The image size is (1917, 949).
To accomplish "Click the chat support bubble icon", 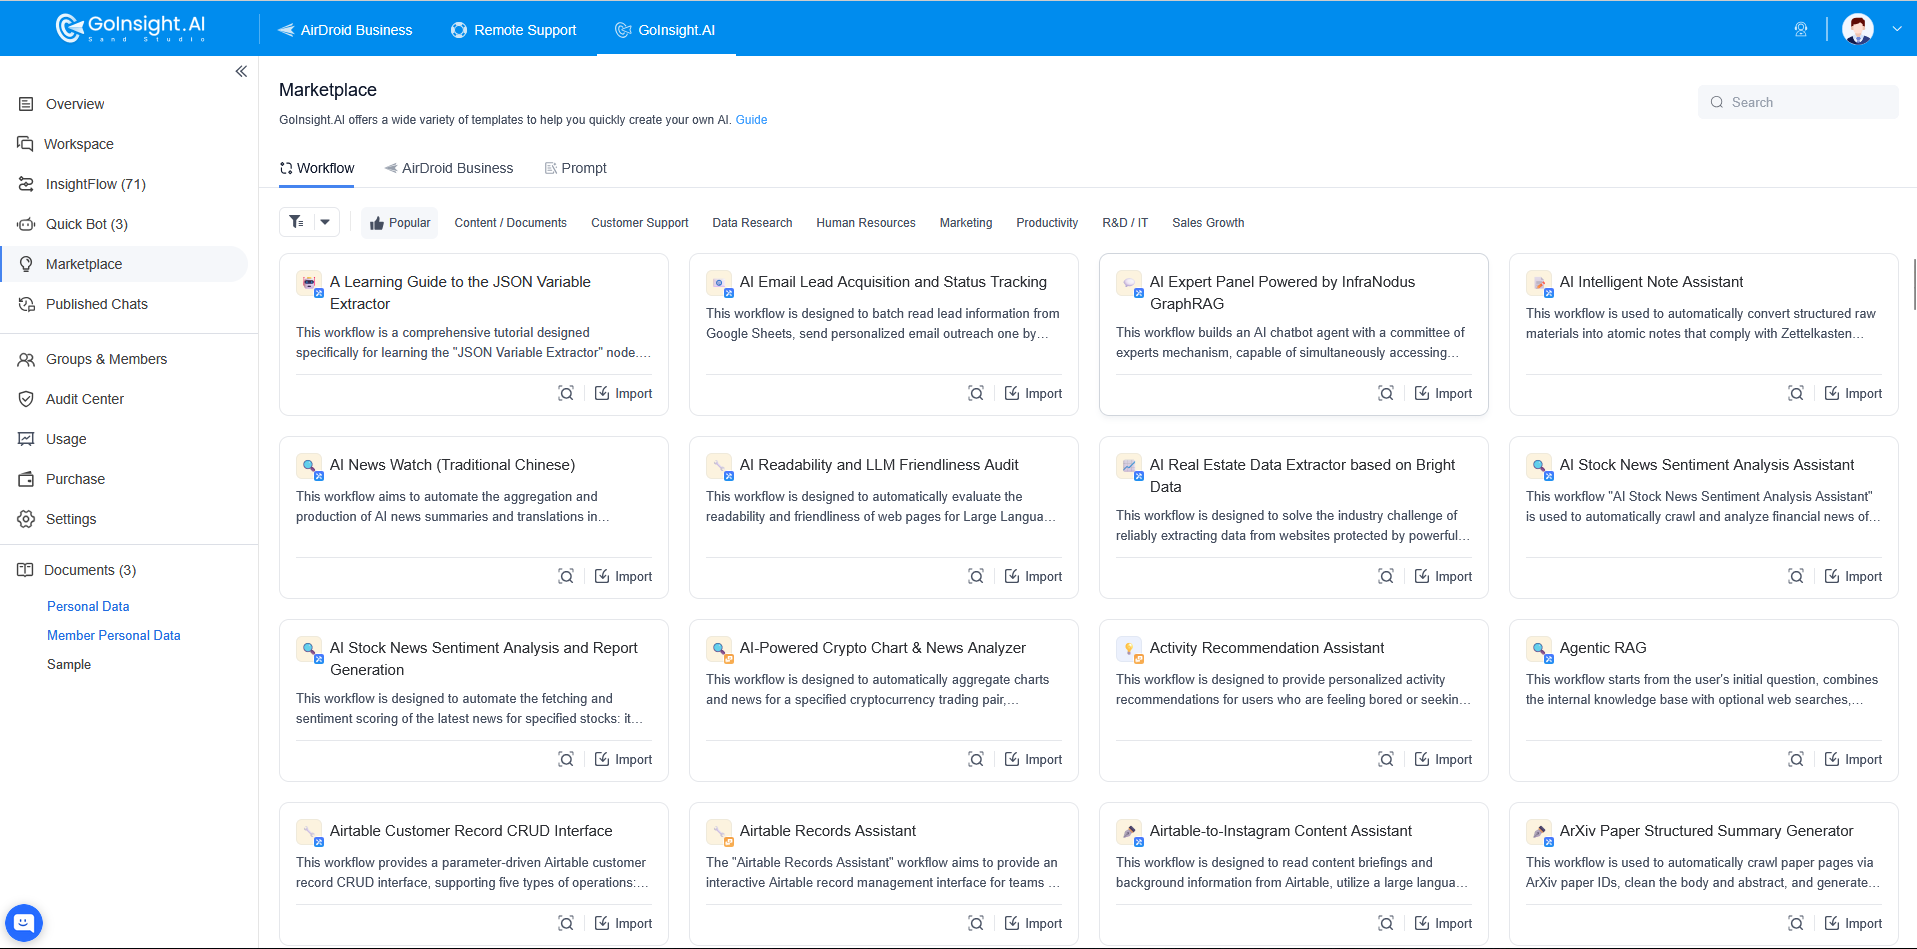I will point(24,922).
